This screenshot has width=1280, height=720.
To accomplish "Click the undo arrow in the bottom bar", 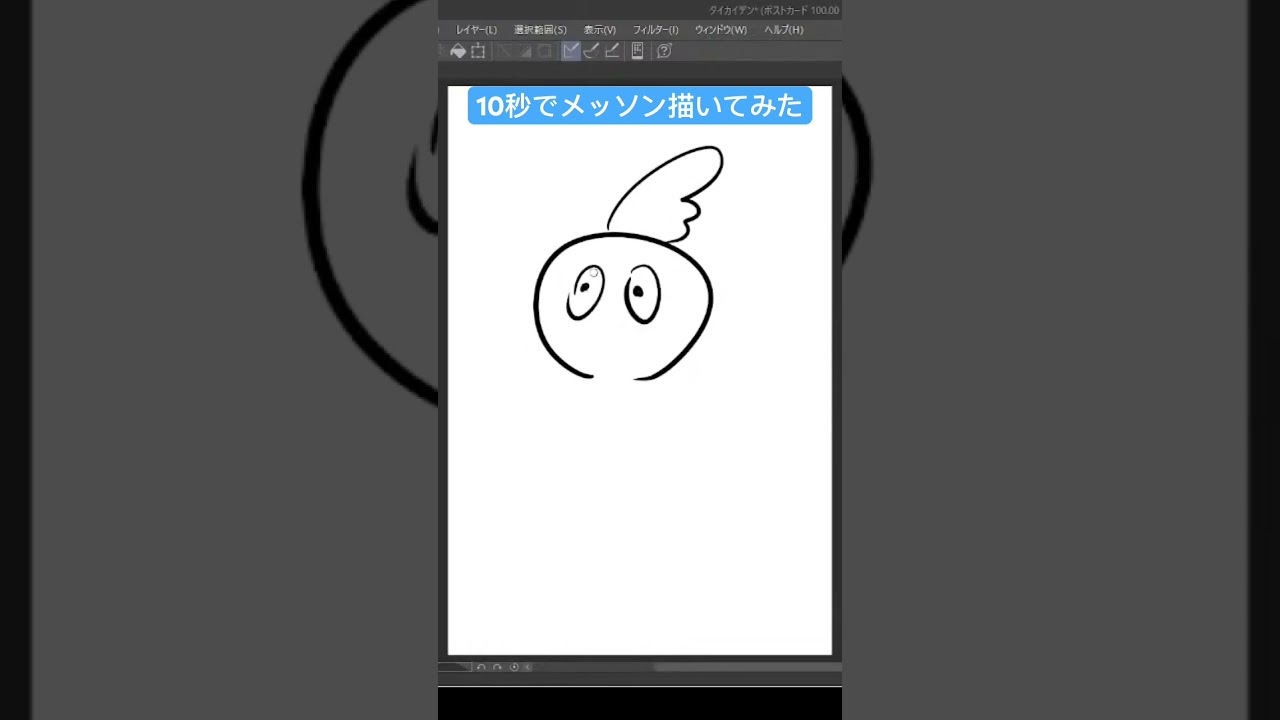I will pos(480,667).
